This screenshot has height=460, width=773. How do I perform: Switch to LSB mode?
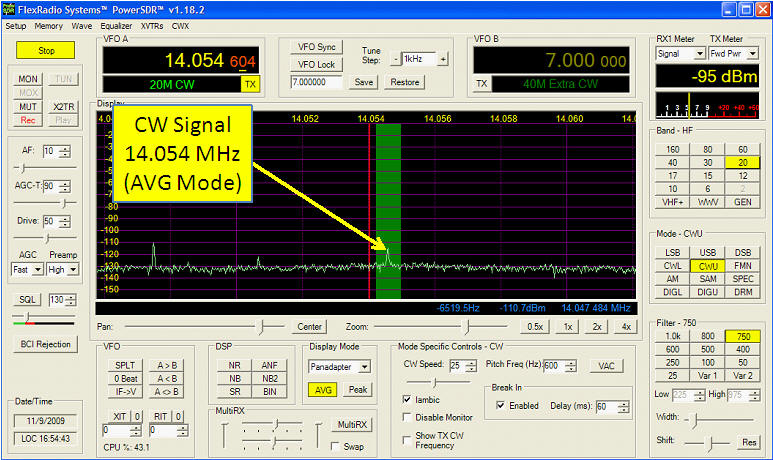[x=672, y=252]
